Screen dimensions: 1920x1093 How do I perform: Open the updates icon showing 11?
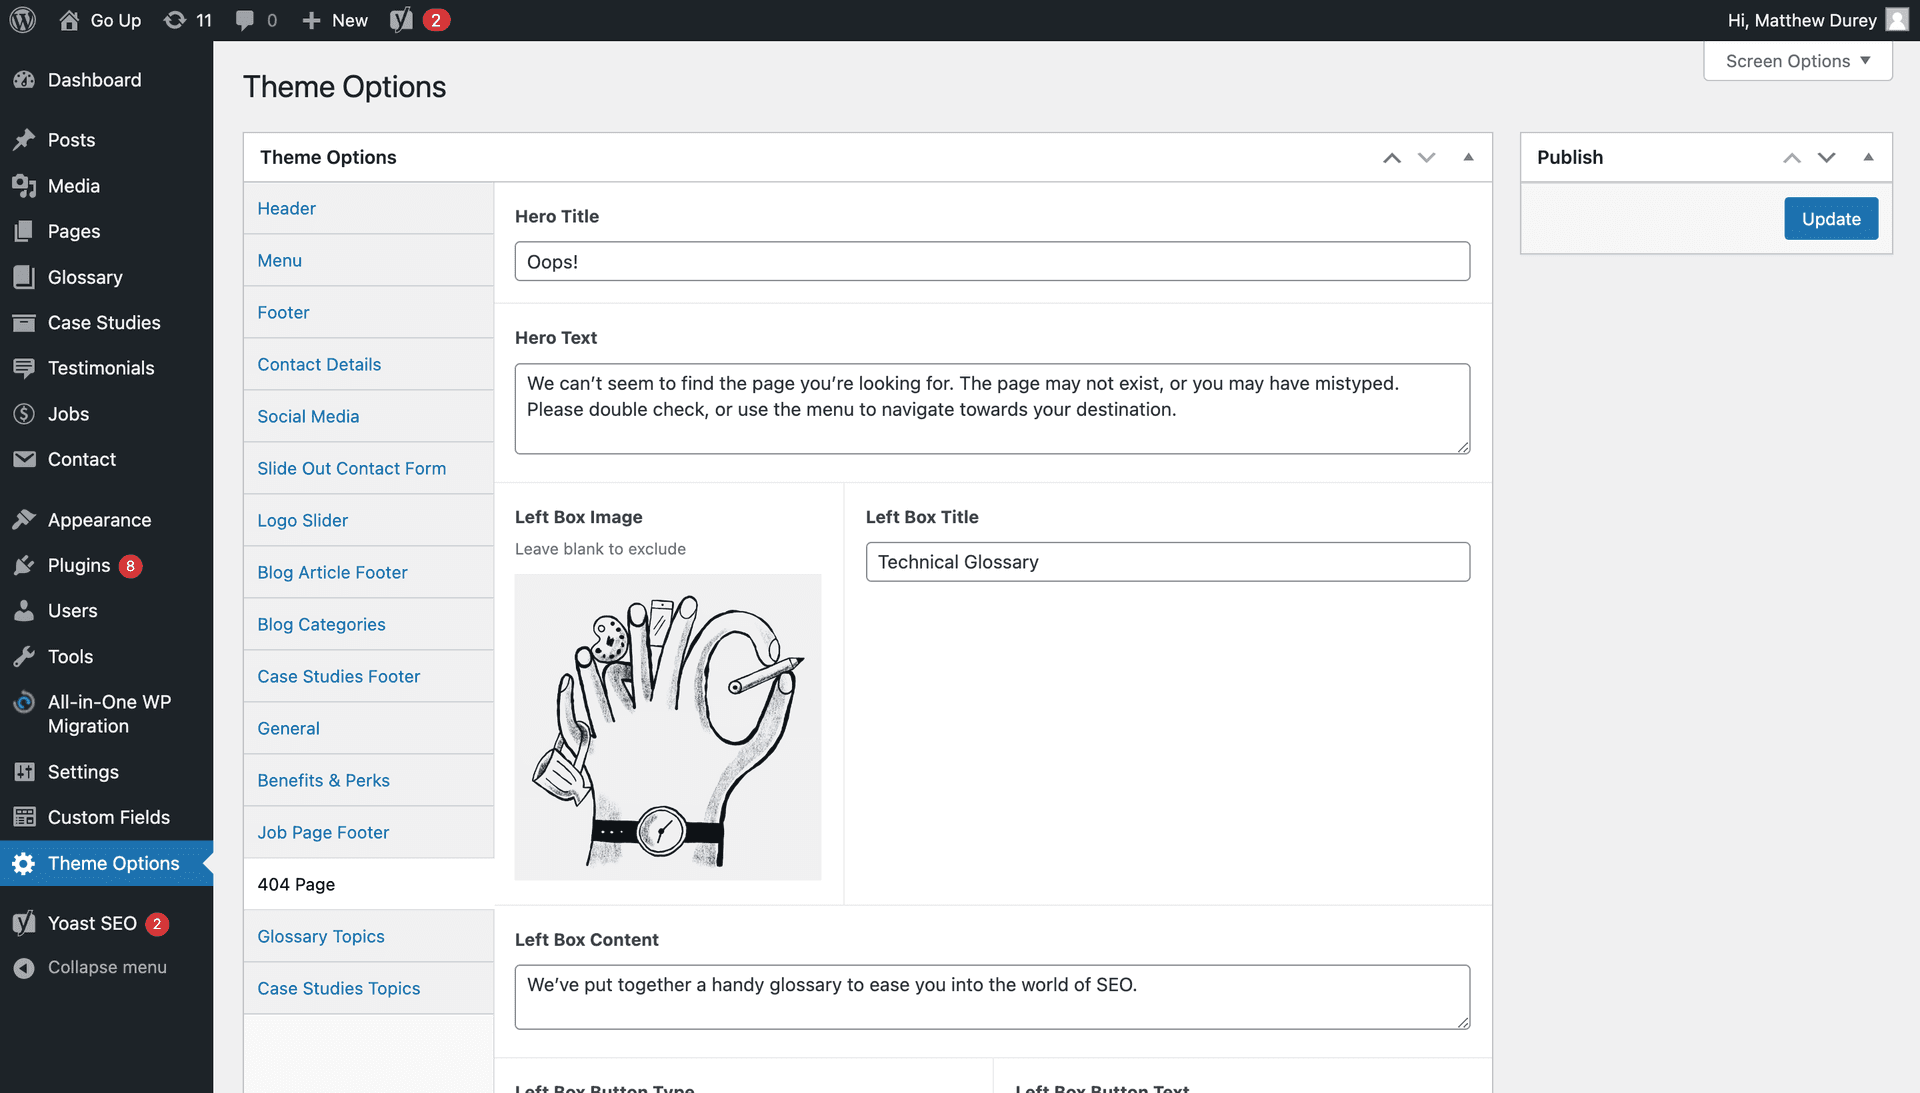pos(175,20)
